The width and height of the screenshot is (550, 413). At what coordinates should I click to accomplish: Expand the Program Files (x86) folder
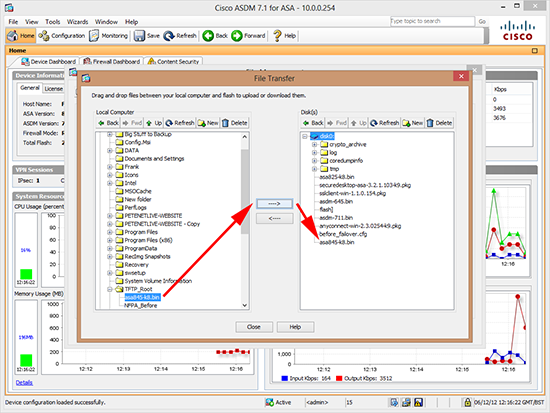(x=110, y=240)
